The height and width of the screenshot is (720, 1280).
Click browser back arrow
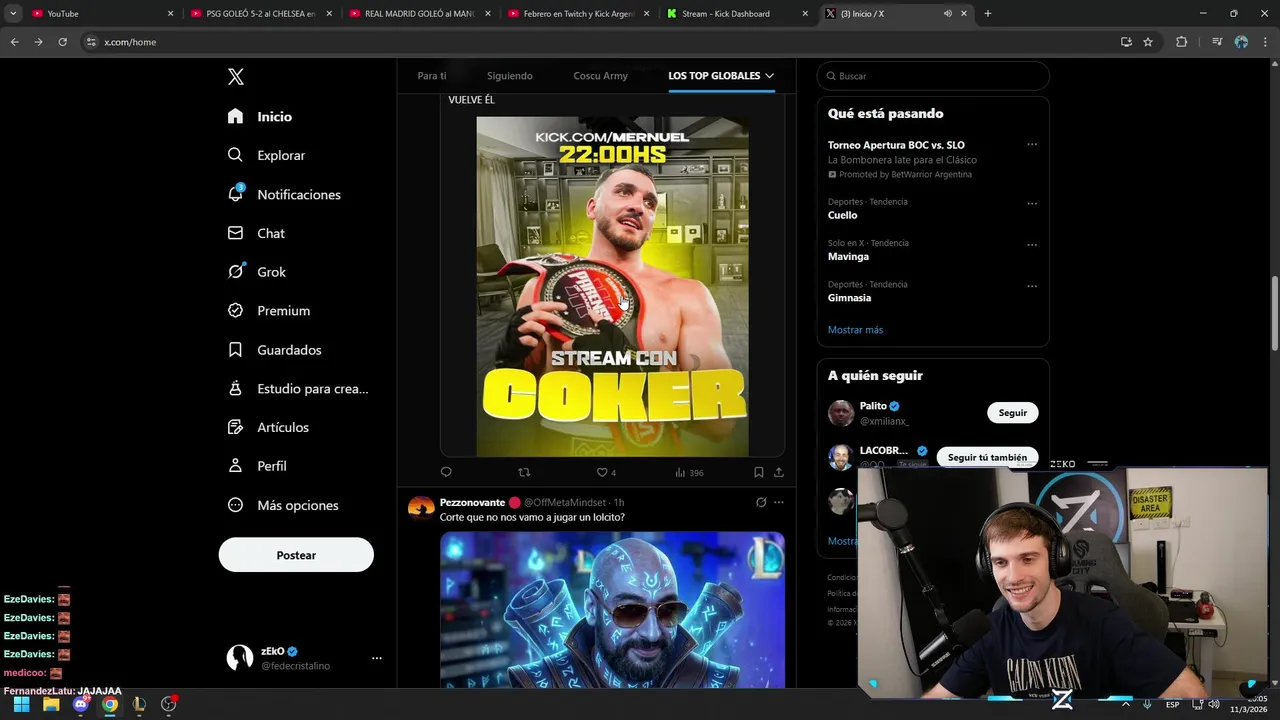click(x=14, y=42)
